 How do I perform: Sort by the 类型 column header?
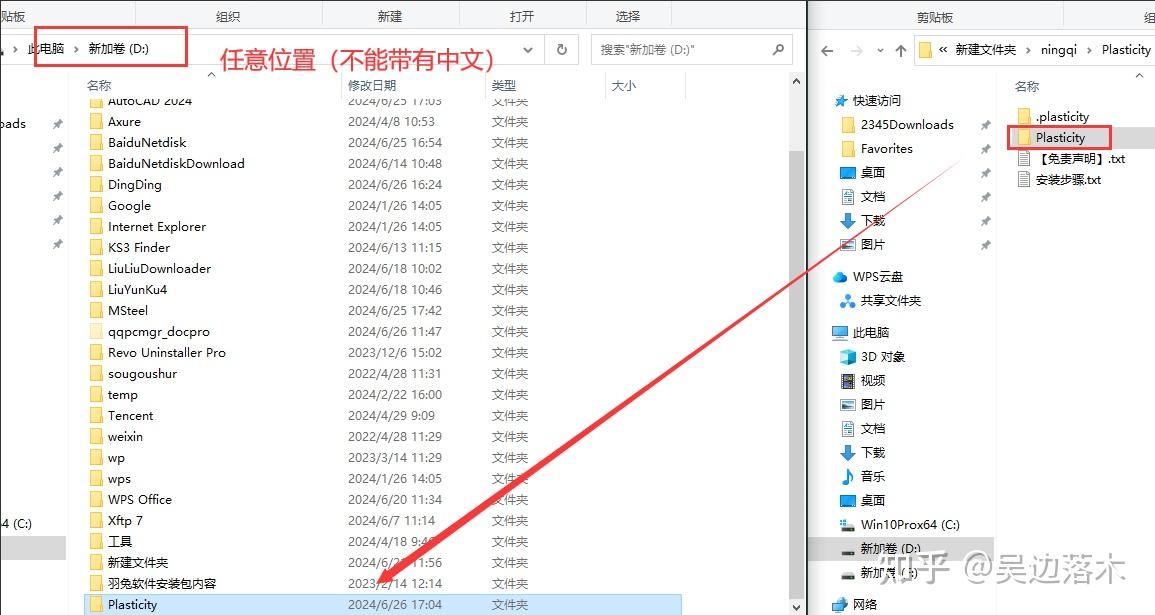pos(504,85)
